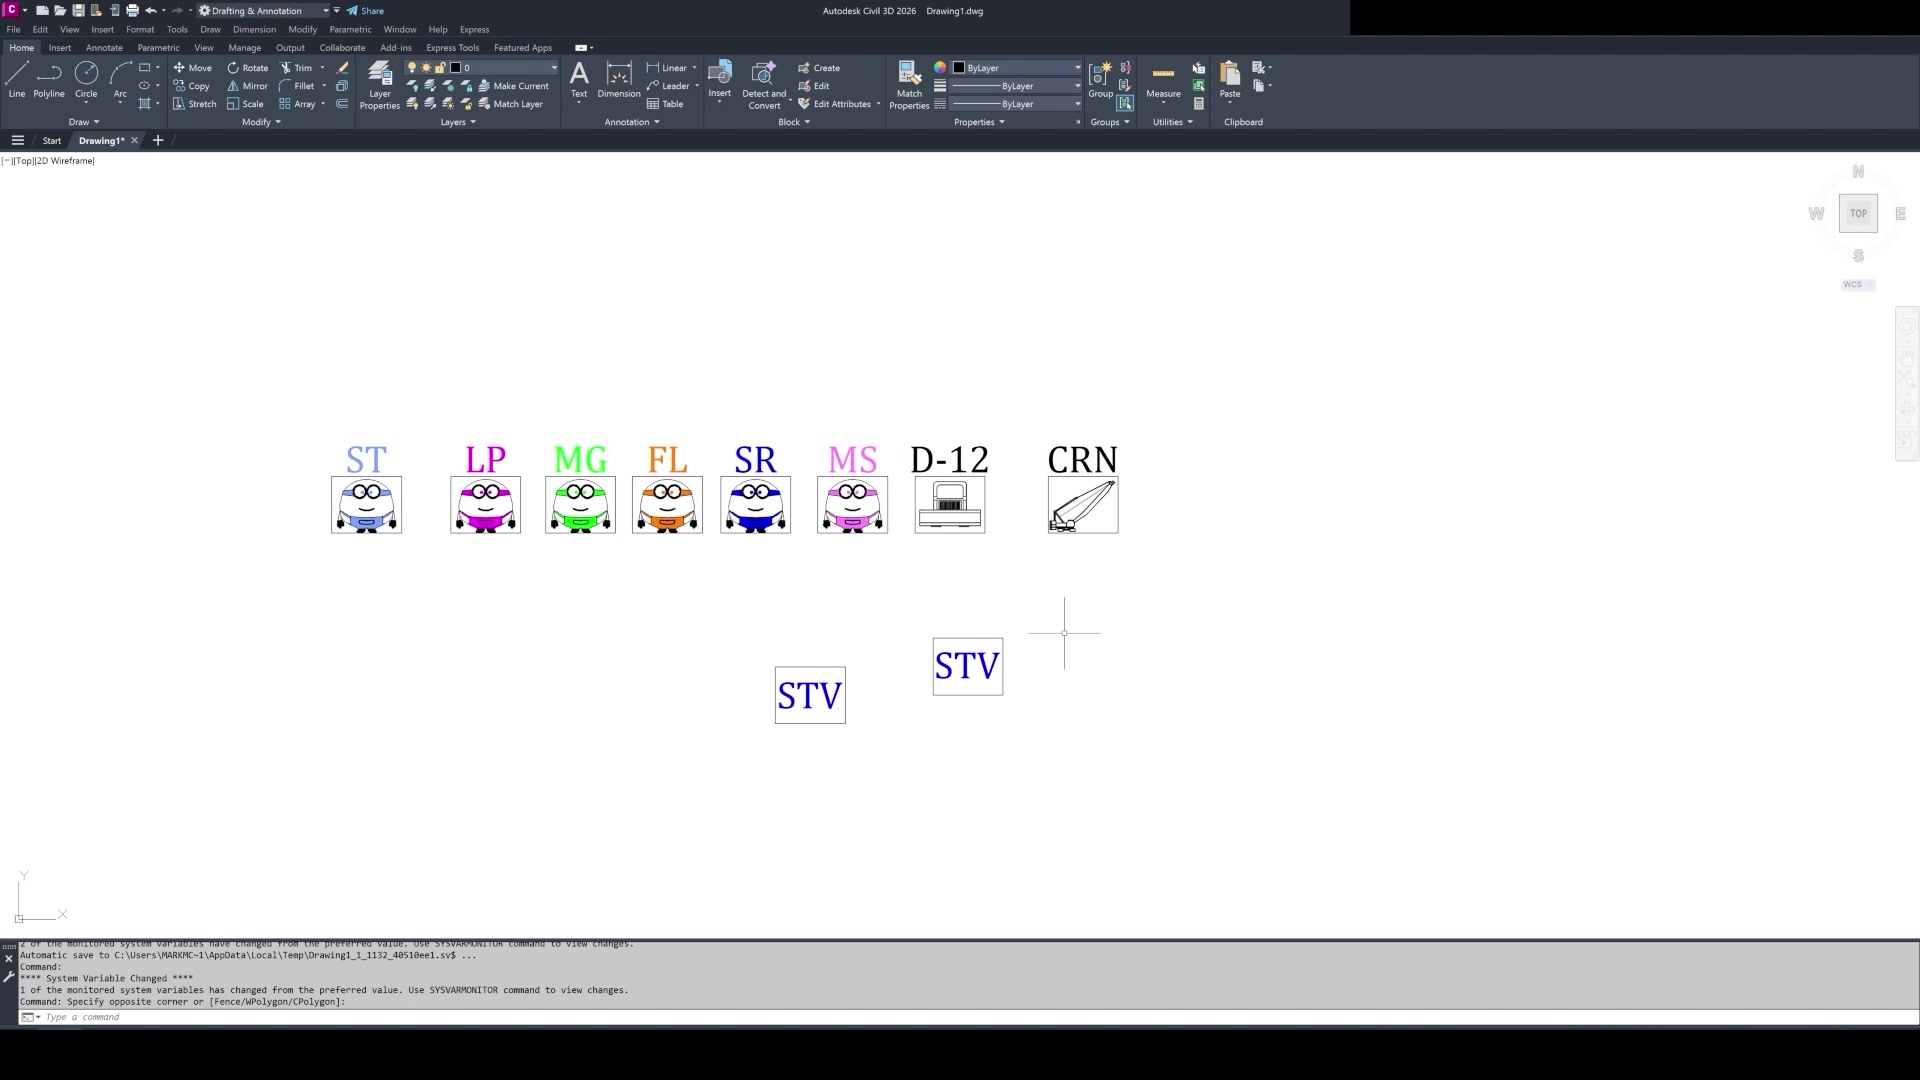Viewport: 1920px width, 1080px height.
Task: Open the workspace Drafting & Annotation dropdown
Action: pyautogui.click(x=264, y=11)
